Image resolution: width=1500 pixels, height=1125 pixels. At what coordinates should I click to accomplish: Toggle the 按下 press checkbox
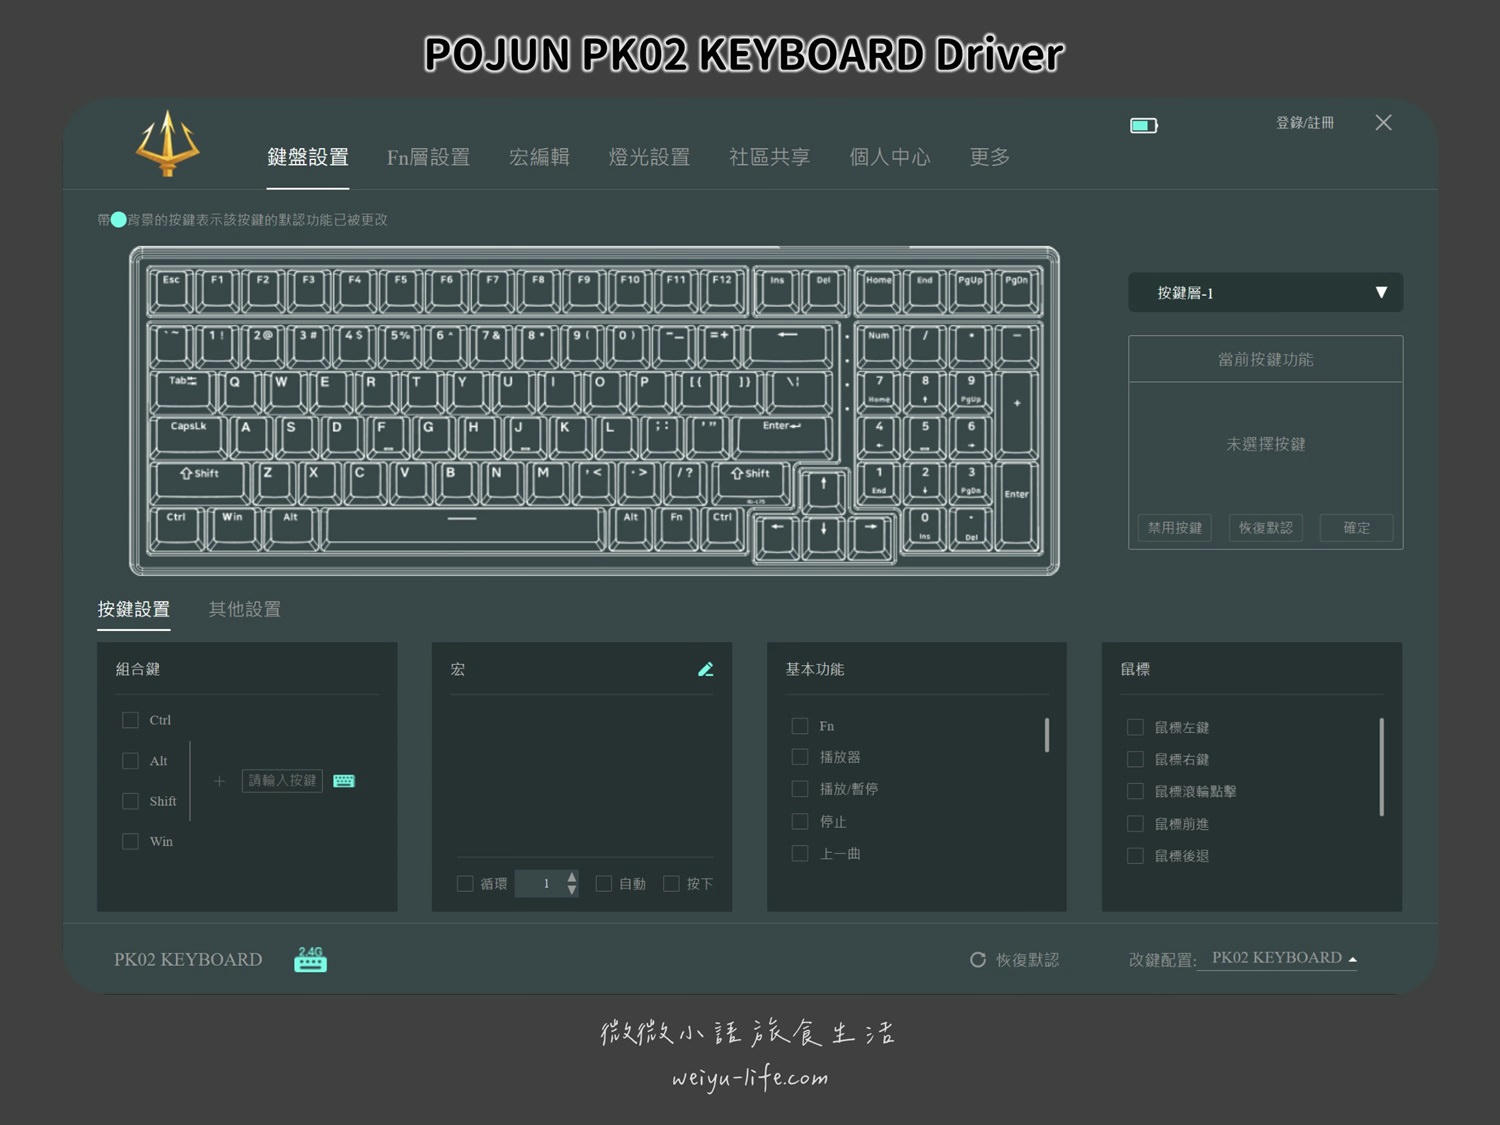click(x=671, y=883)
